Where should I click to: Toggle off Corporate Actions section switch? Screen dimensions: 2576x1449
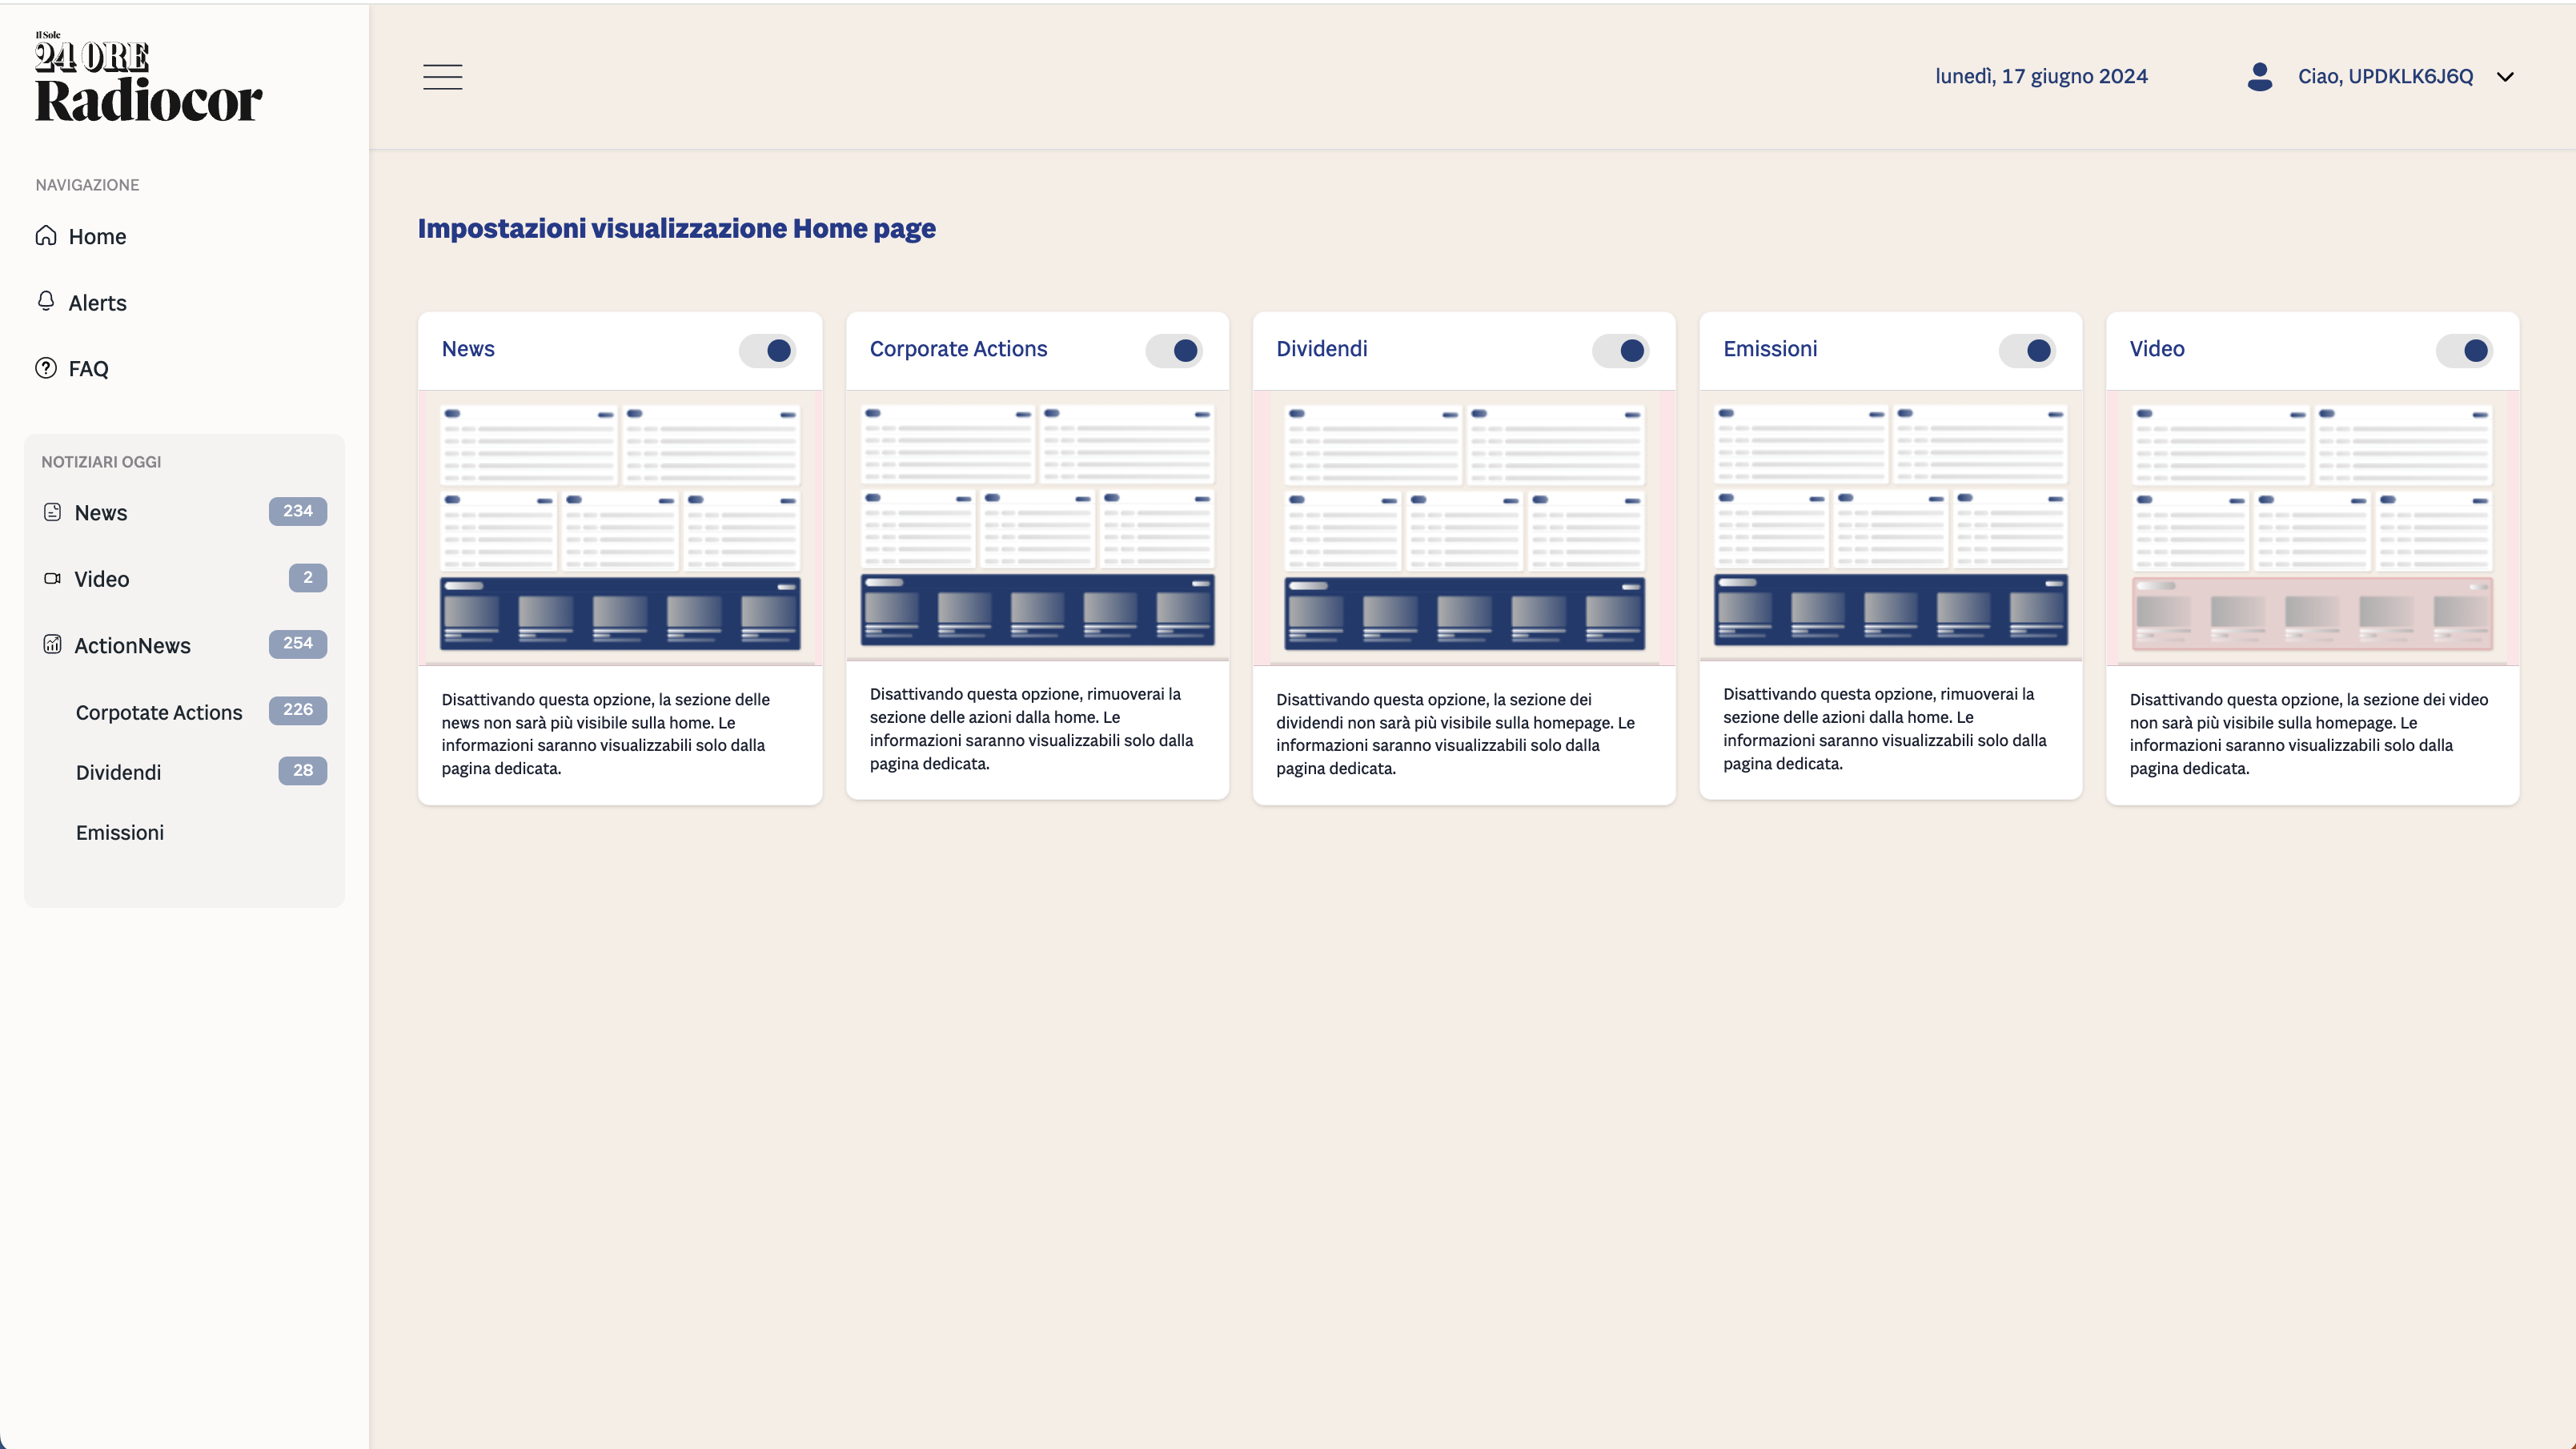[1174, 350]
